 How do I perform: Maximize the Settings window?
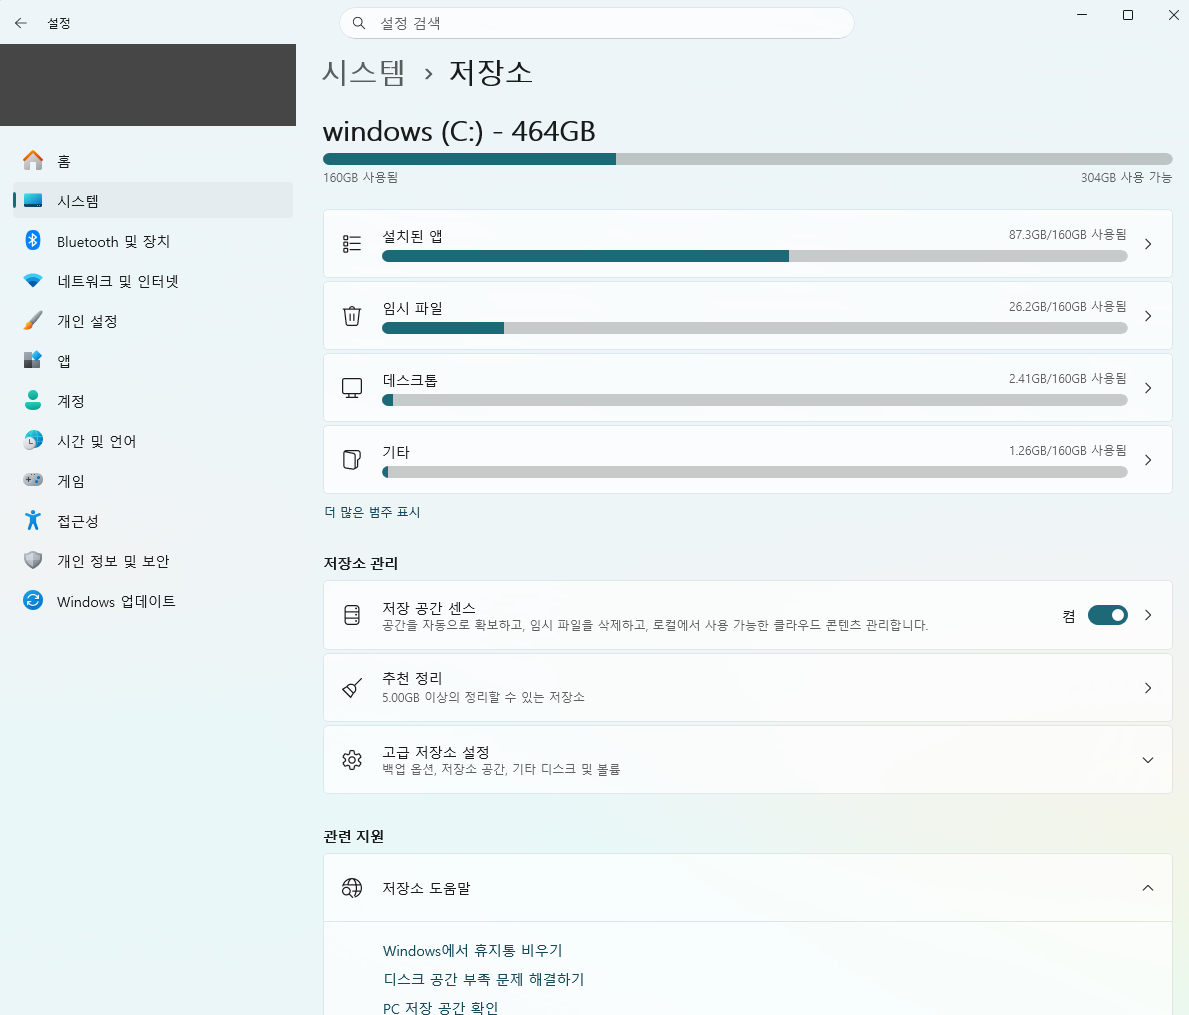click(1128, 15)
